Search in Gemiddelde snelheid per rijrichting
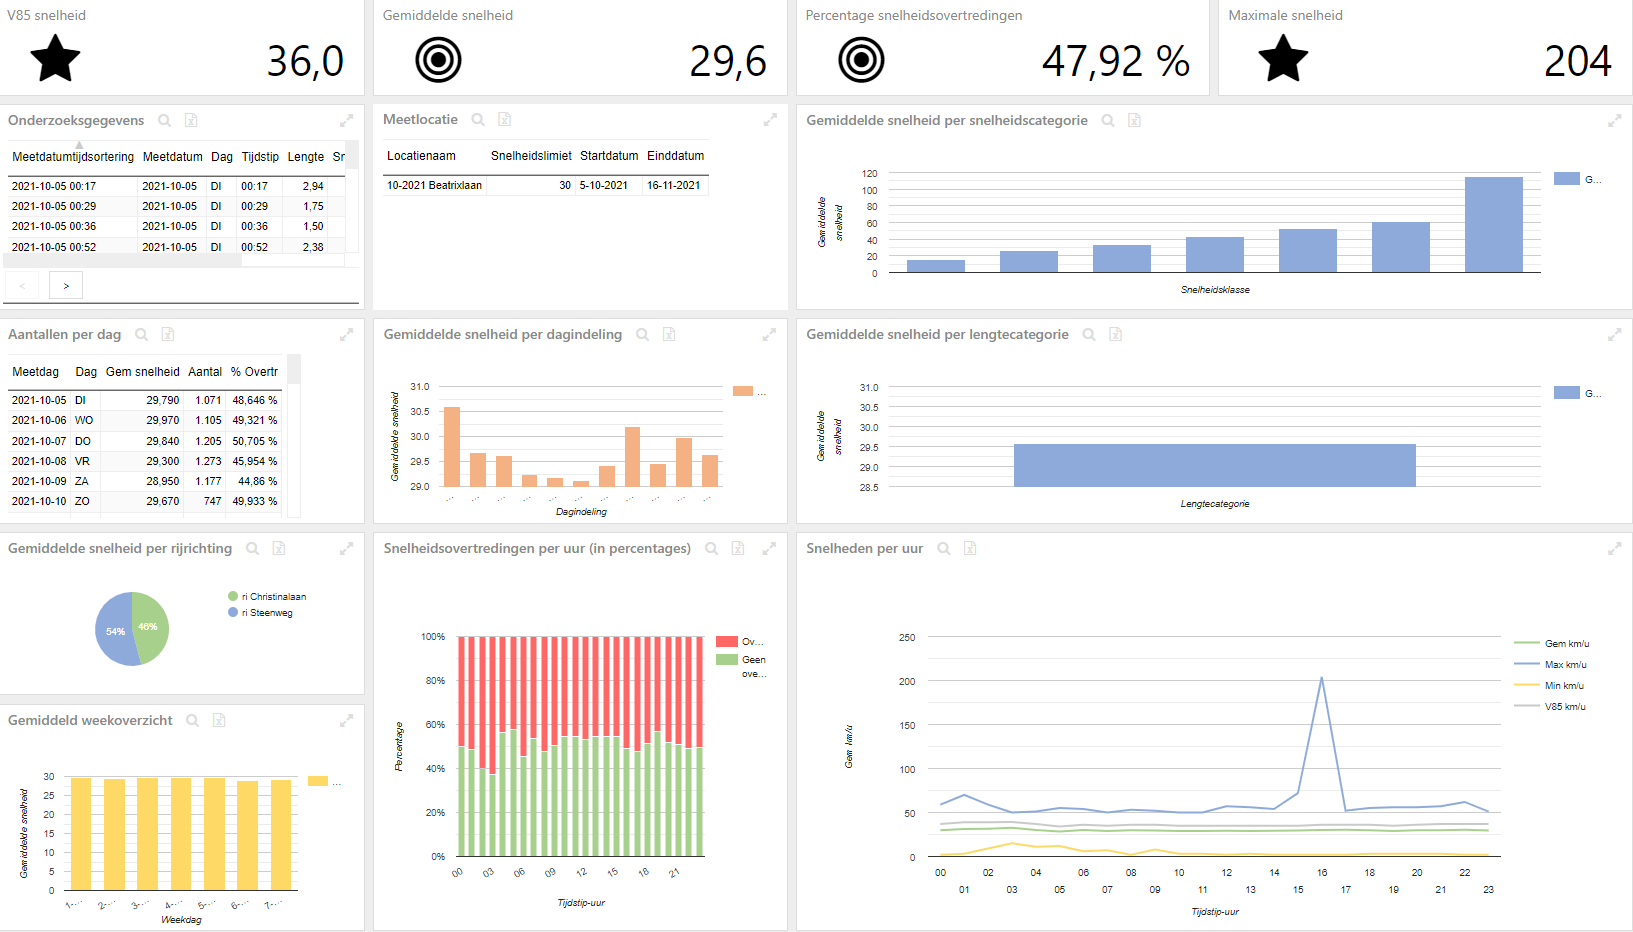The height and width of the screenshot is (932, 1633). (x=253, y=548)
